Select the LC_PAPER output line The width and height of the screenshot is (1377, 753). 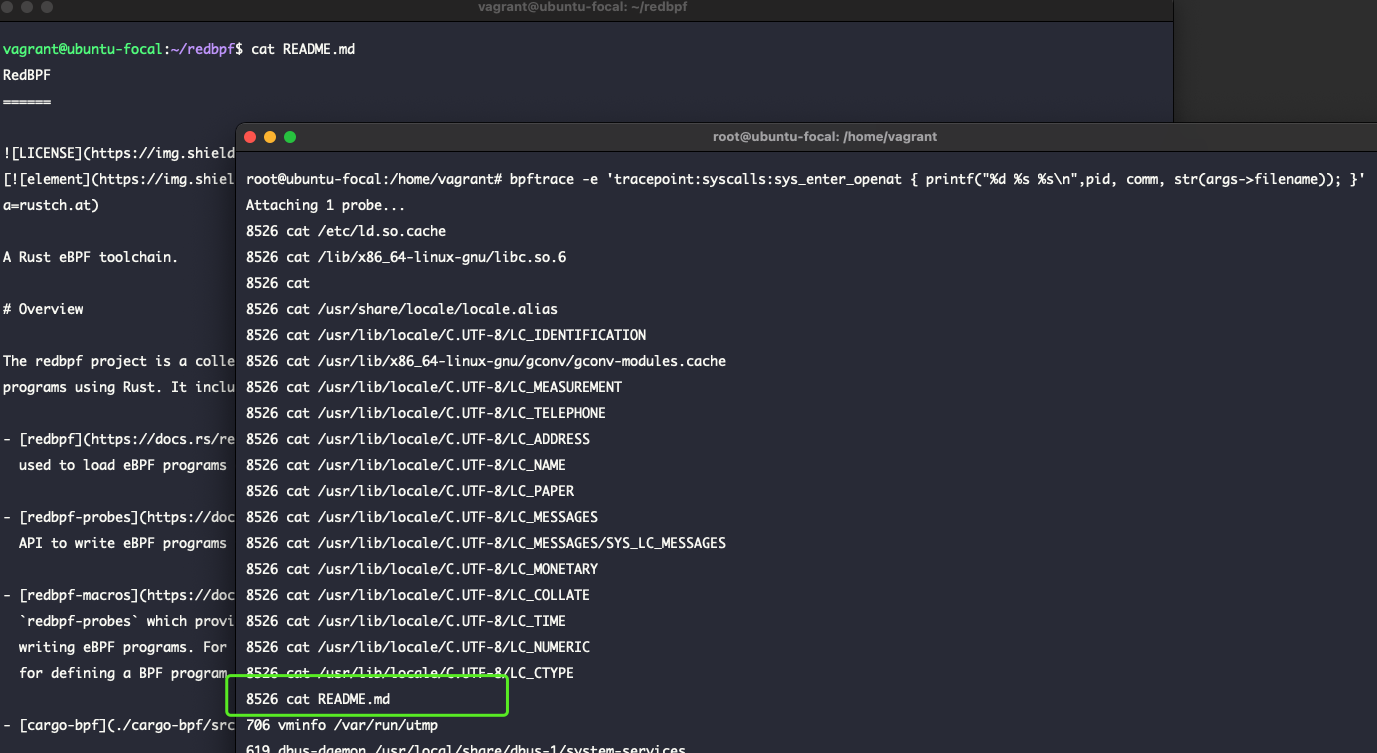(410, 491)
